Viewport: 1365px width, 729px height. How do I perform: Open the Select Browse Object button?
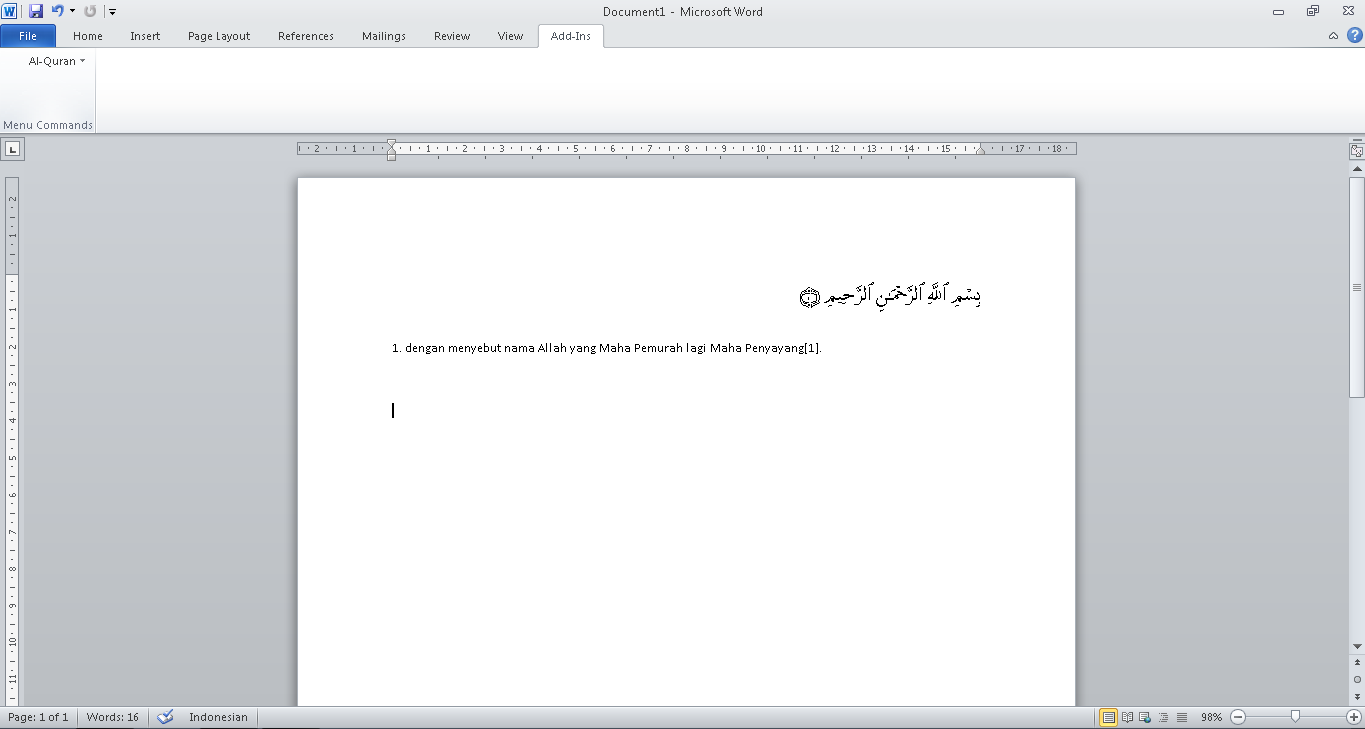tap(1357, 680)
